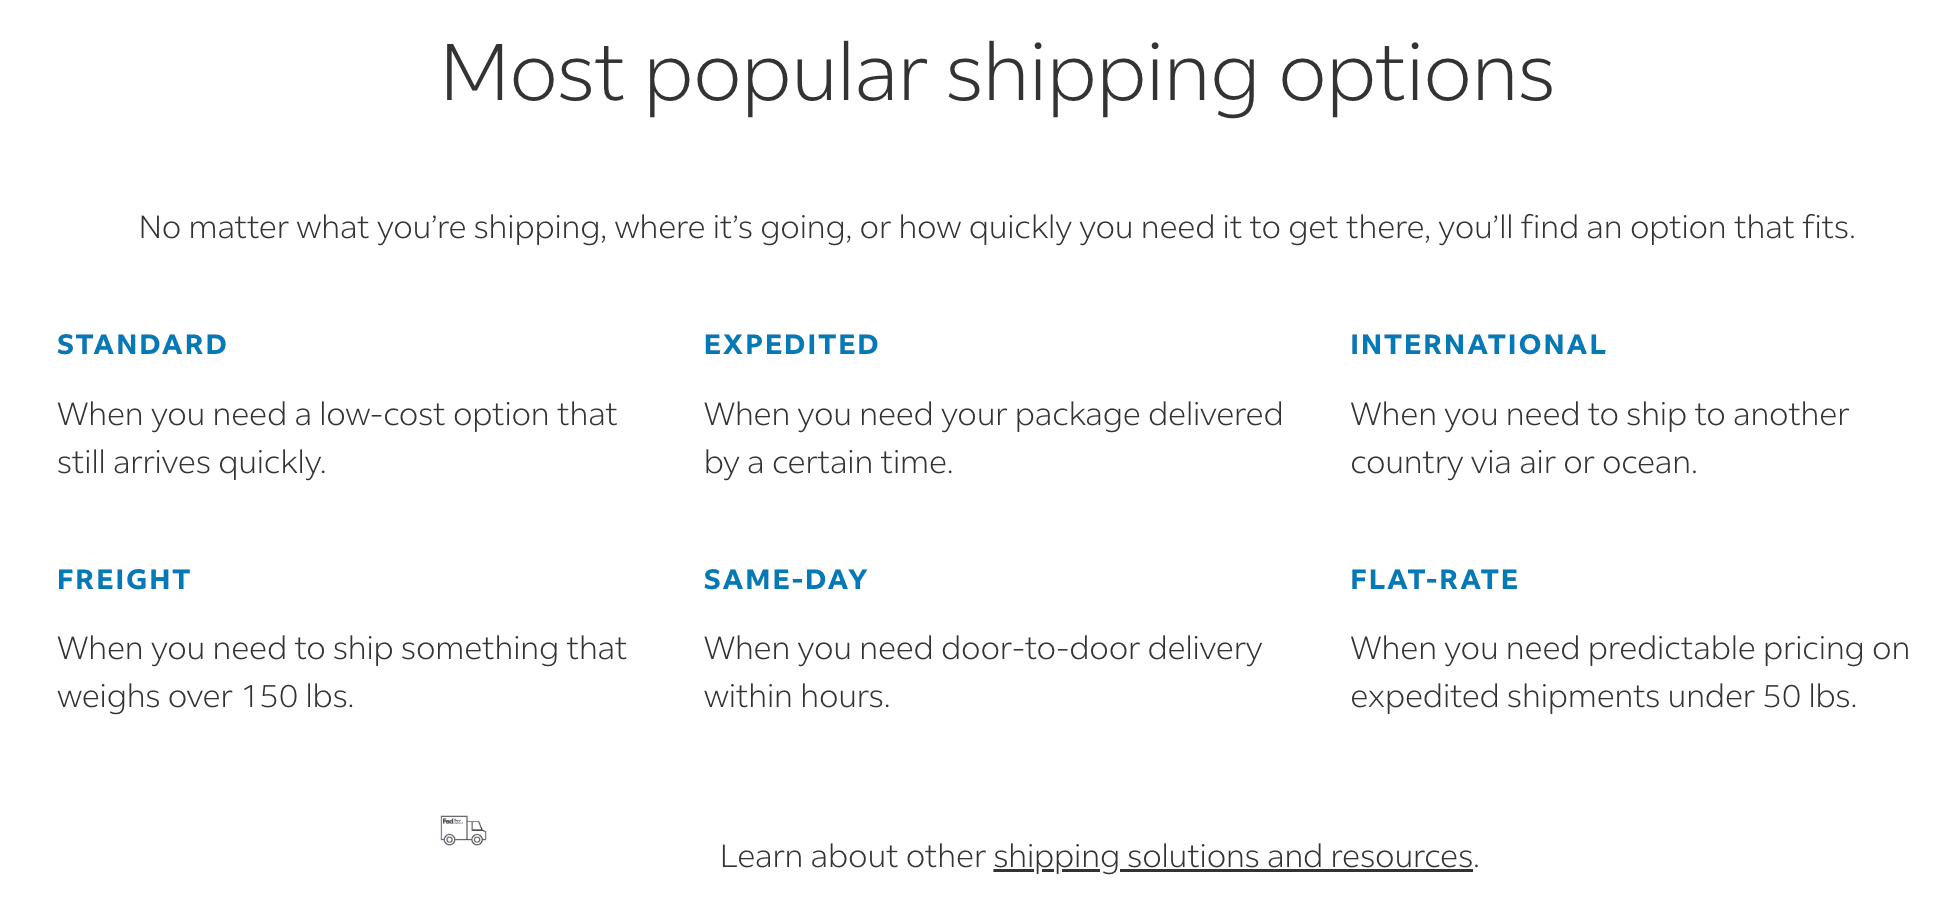Go to the SAME-DAY shipping heading

click(x=786, y=580)
